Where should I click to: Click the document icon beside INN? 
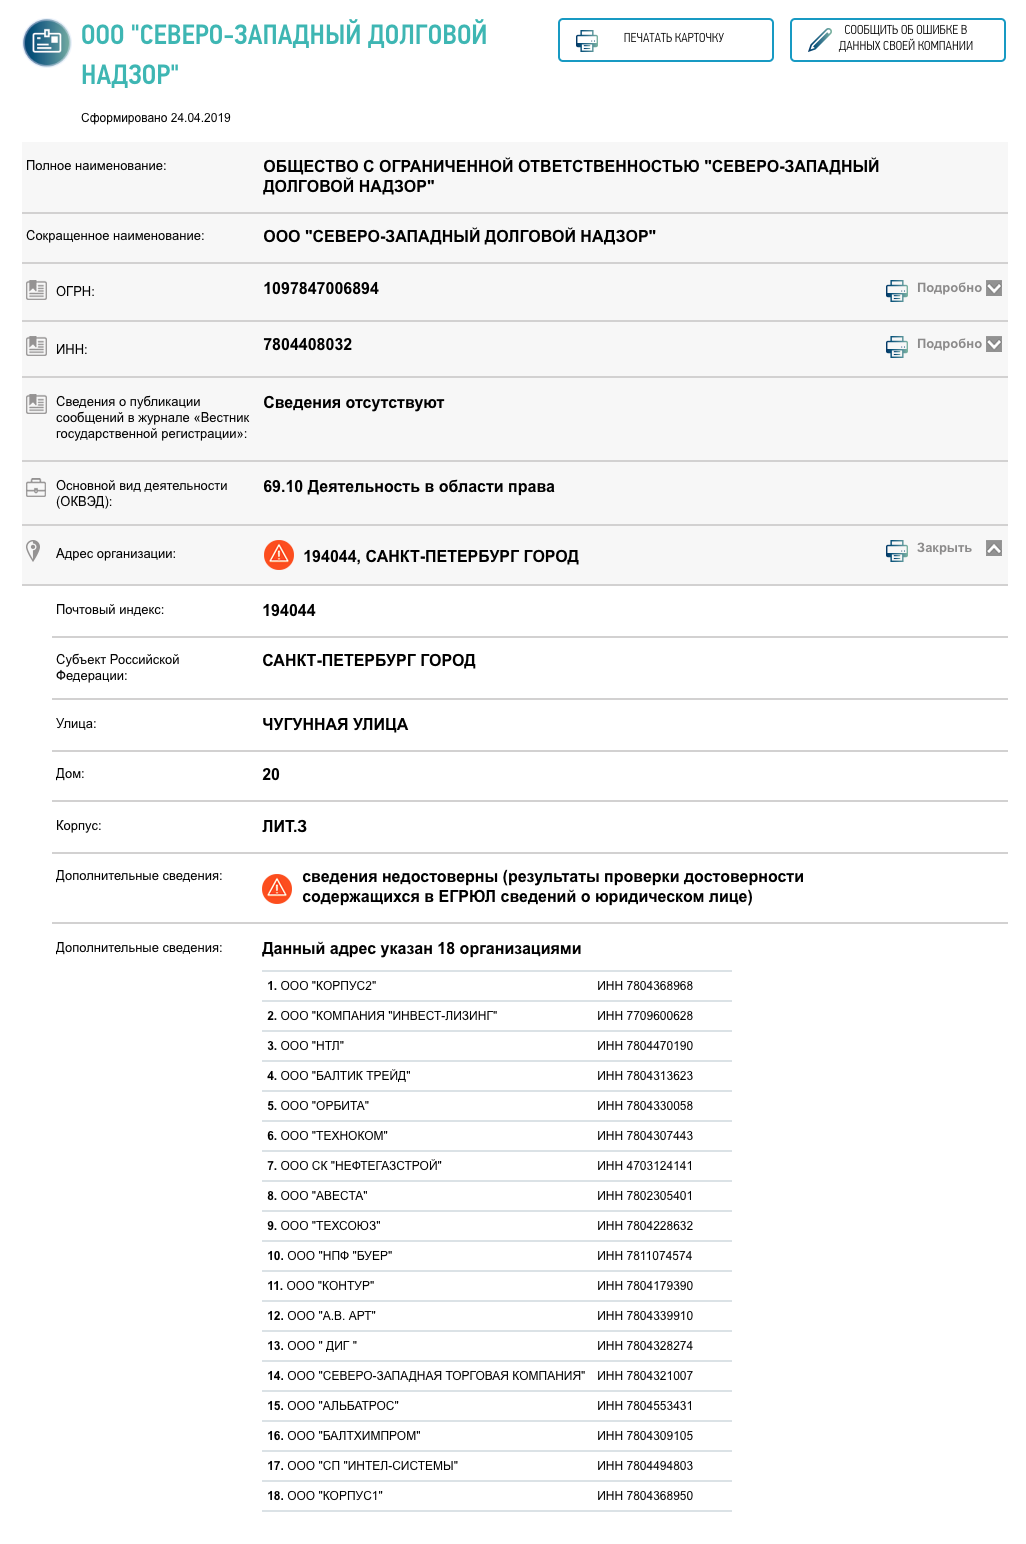coord(37,346)
